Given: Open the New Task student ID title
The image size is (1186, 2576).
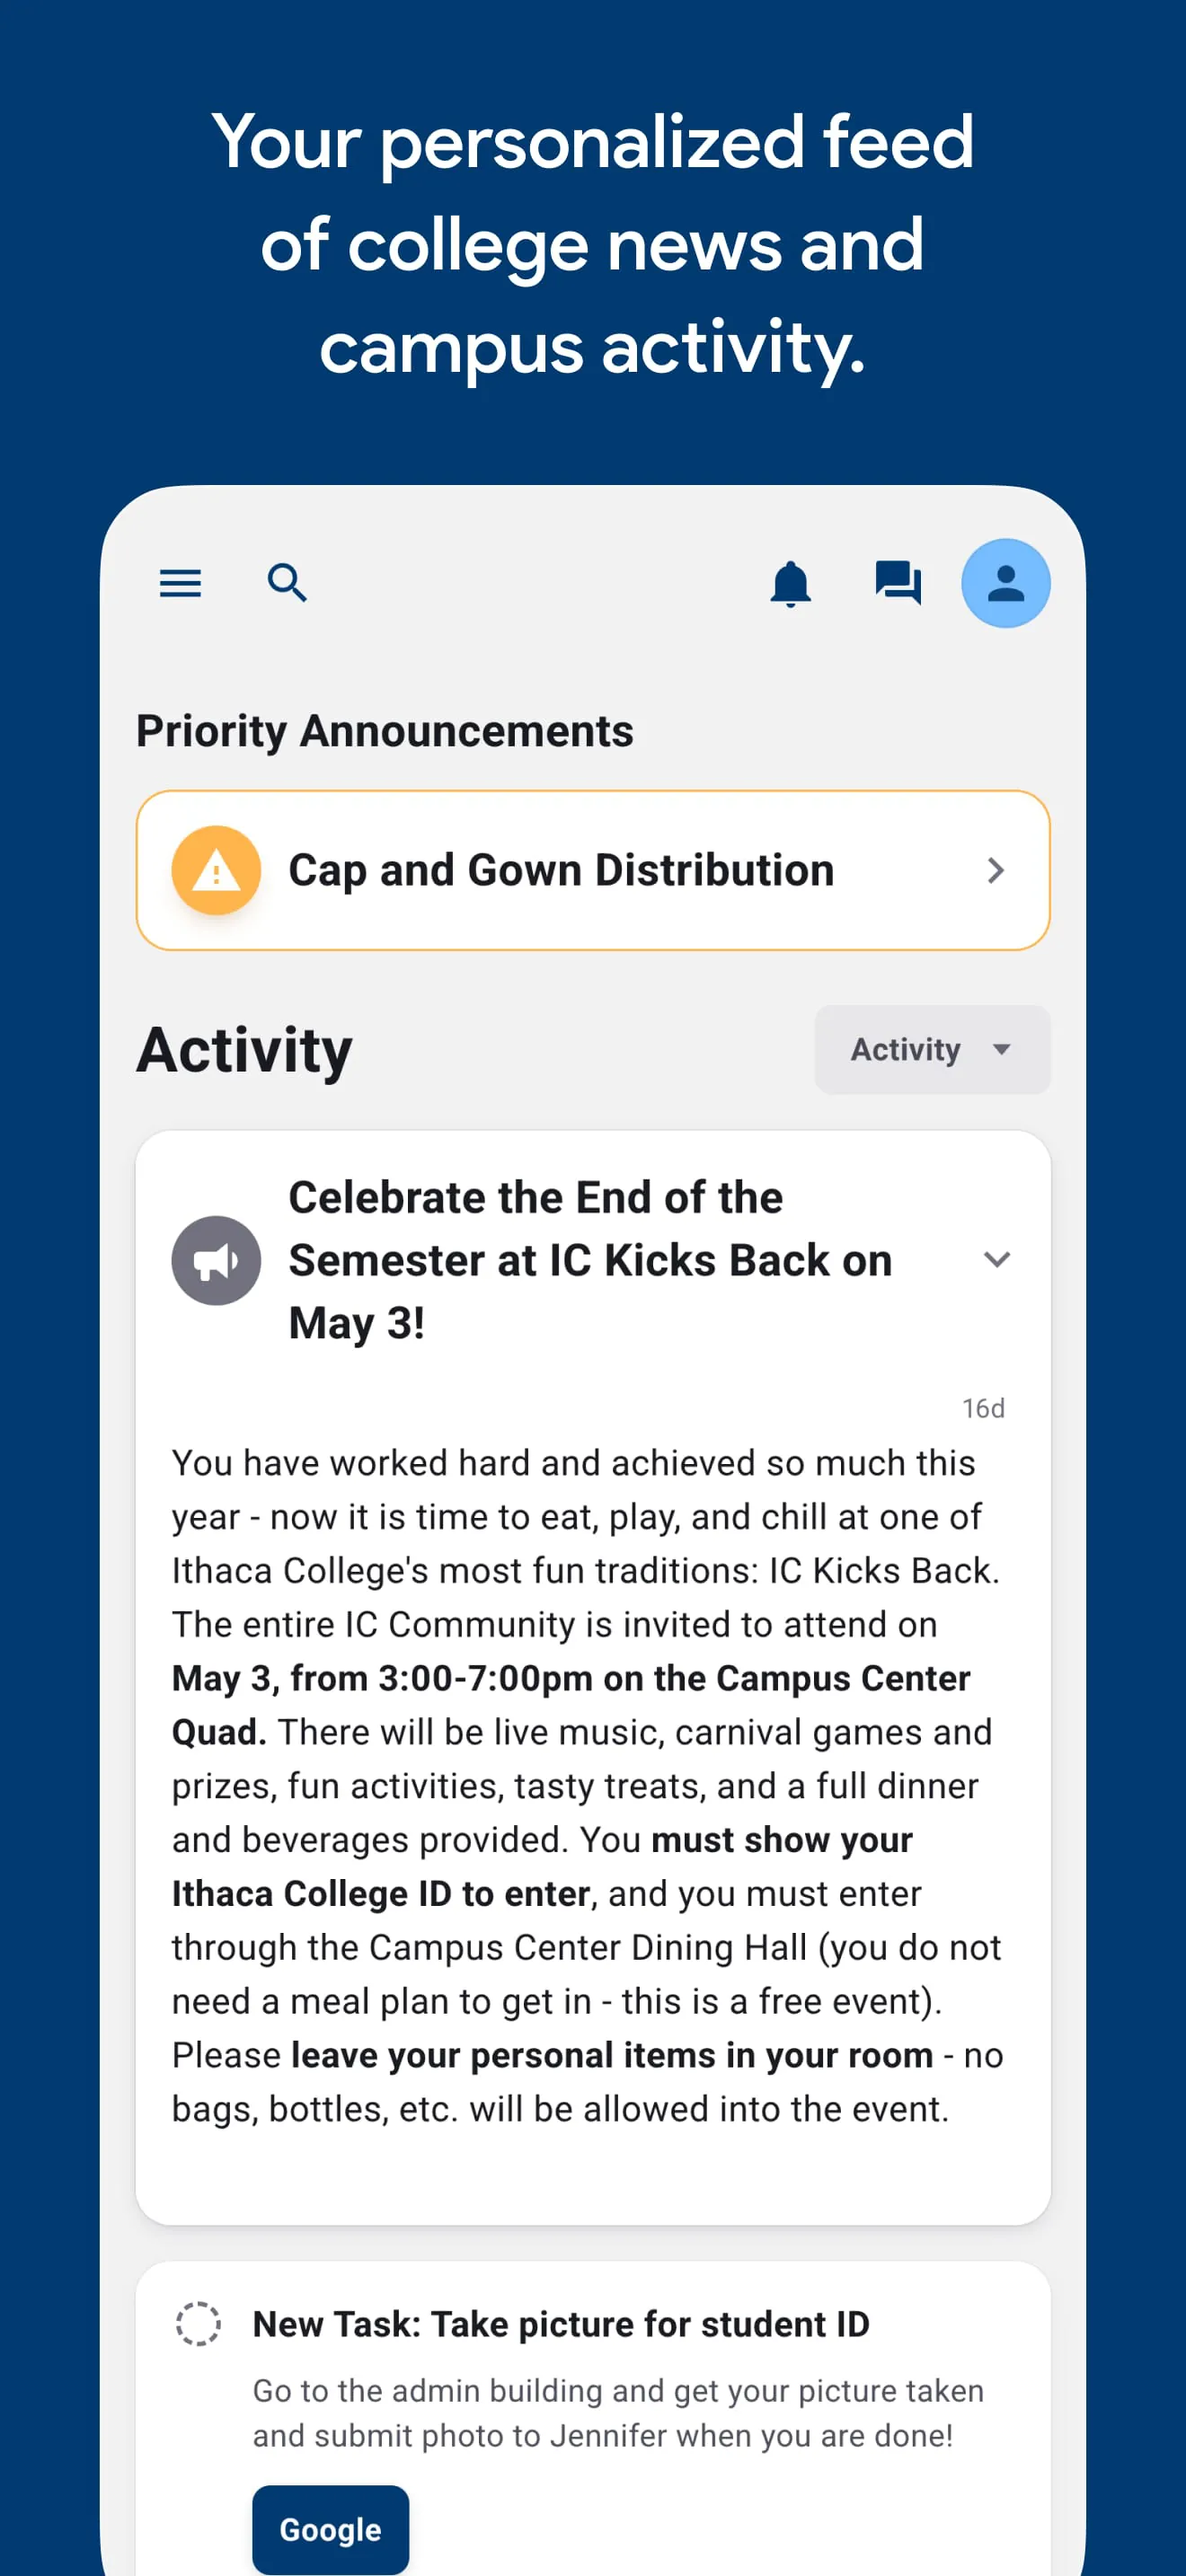Looking at the screenshot, I should tap(560, 2324).
